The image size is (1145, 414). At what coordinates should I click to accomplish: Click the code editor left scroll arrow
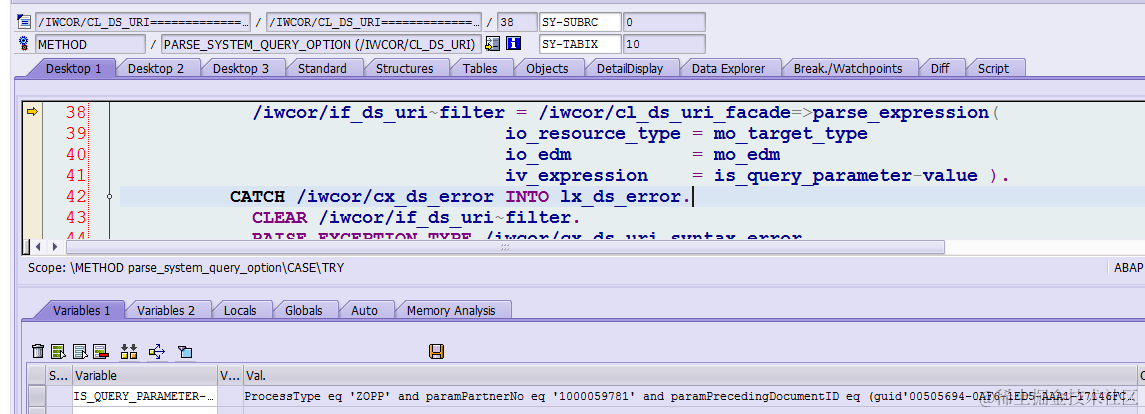pyautogui.click(x=38, y=247)
